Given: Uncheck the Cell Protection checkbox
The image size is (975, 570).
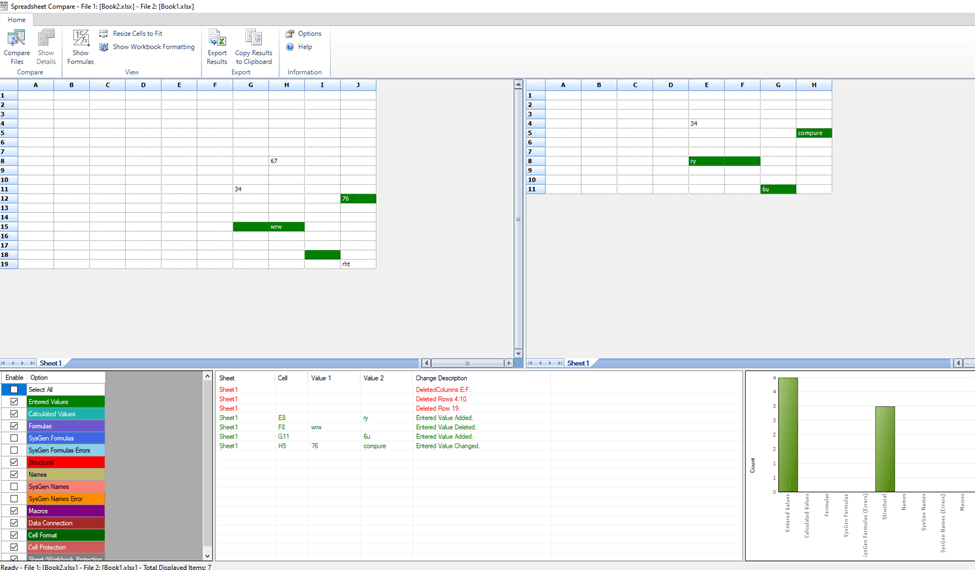Looking at the screenshot, I should 14,547.
